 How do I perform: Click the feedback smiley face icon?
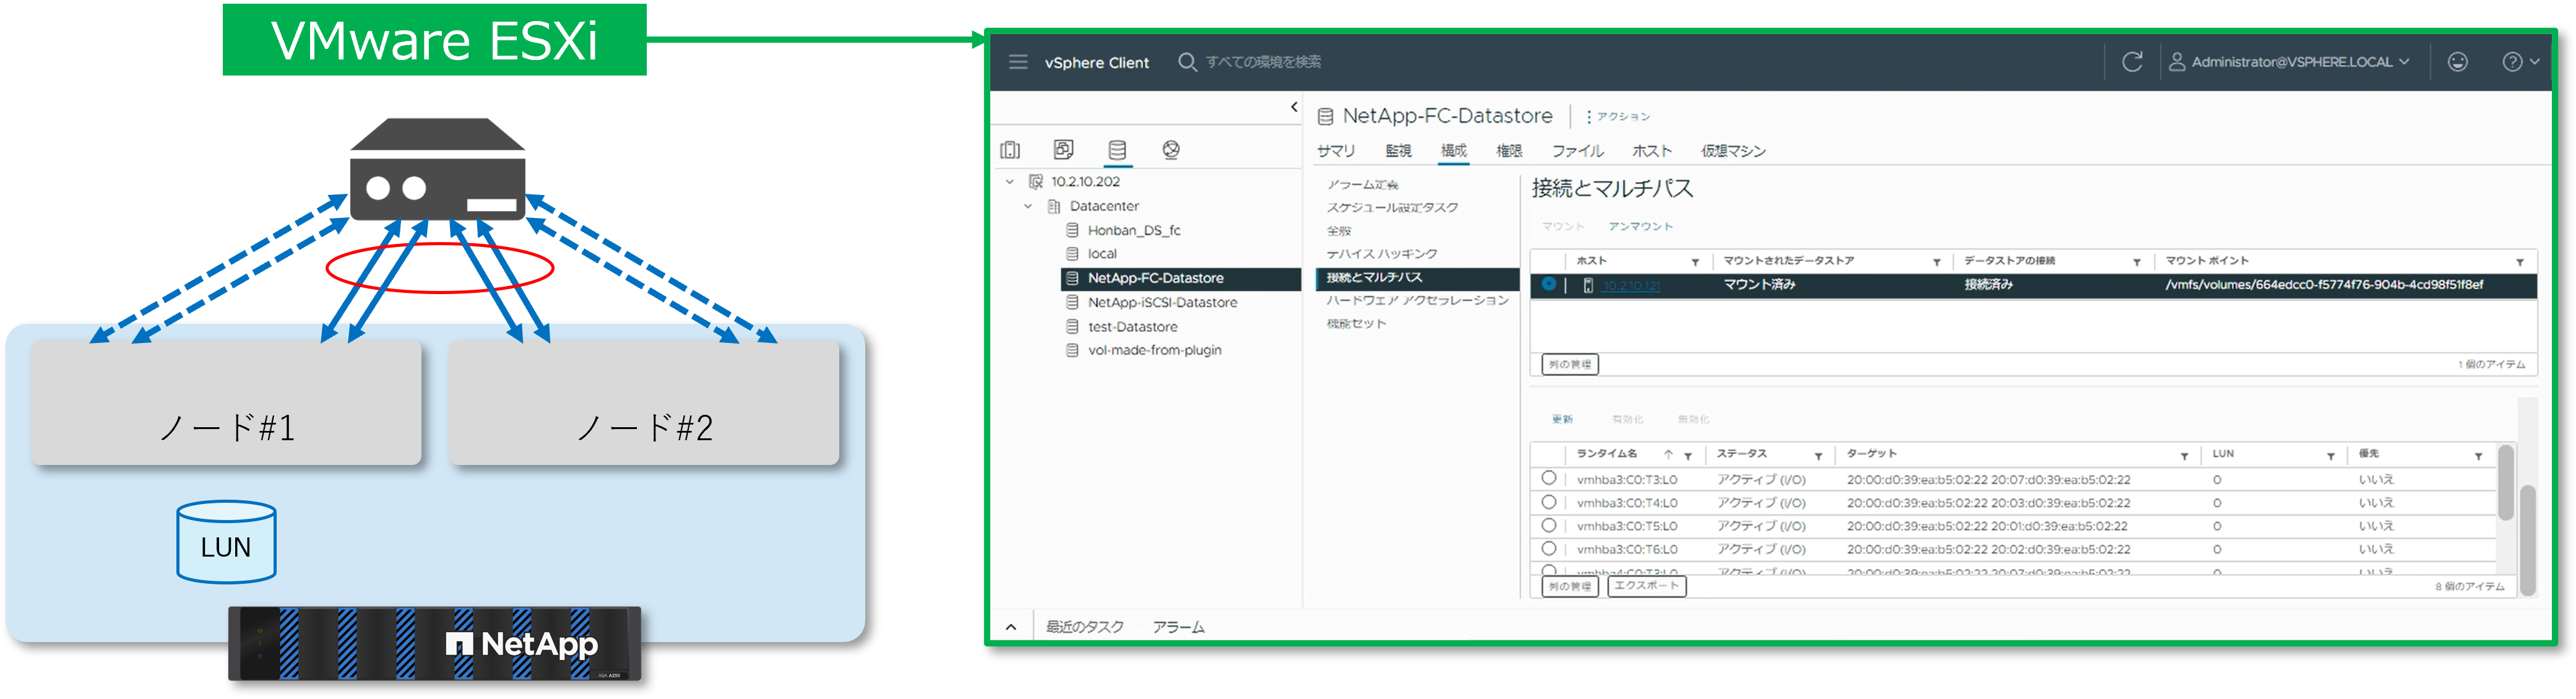[x=2457, y=62]
